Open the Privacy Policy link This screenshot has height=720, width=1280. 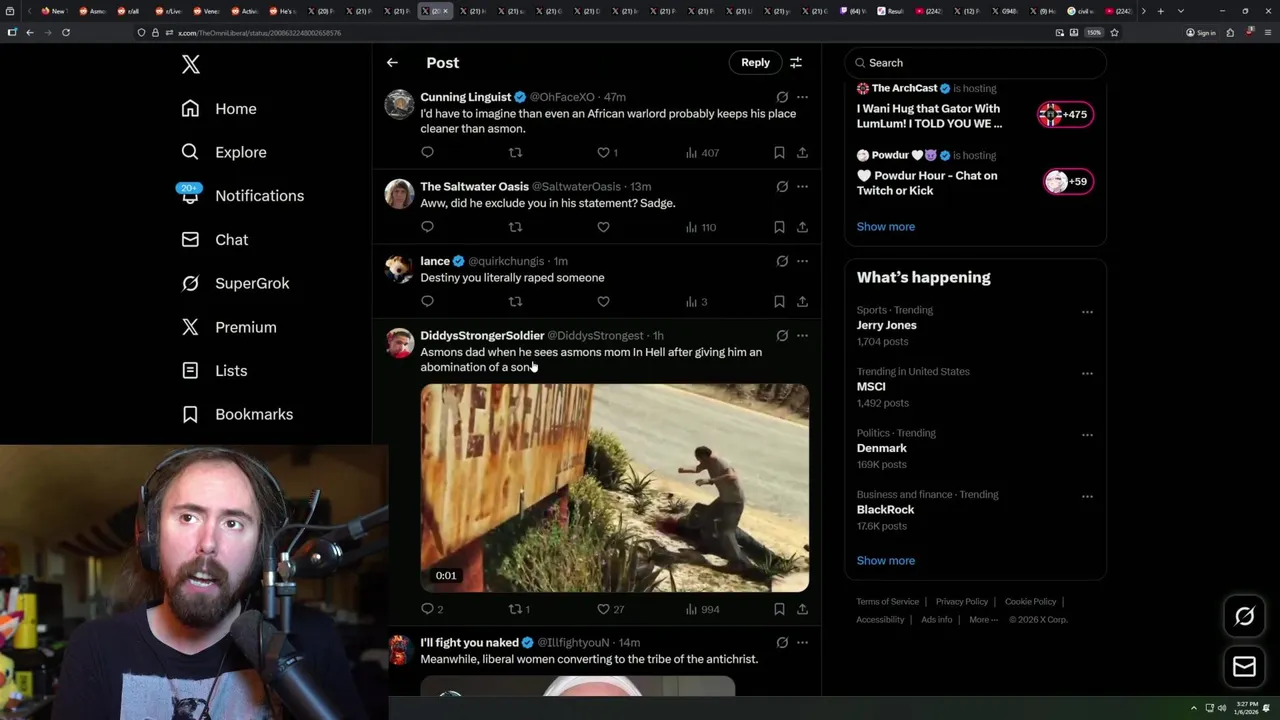pyautogui.click(x=961, y=602)
